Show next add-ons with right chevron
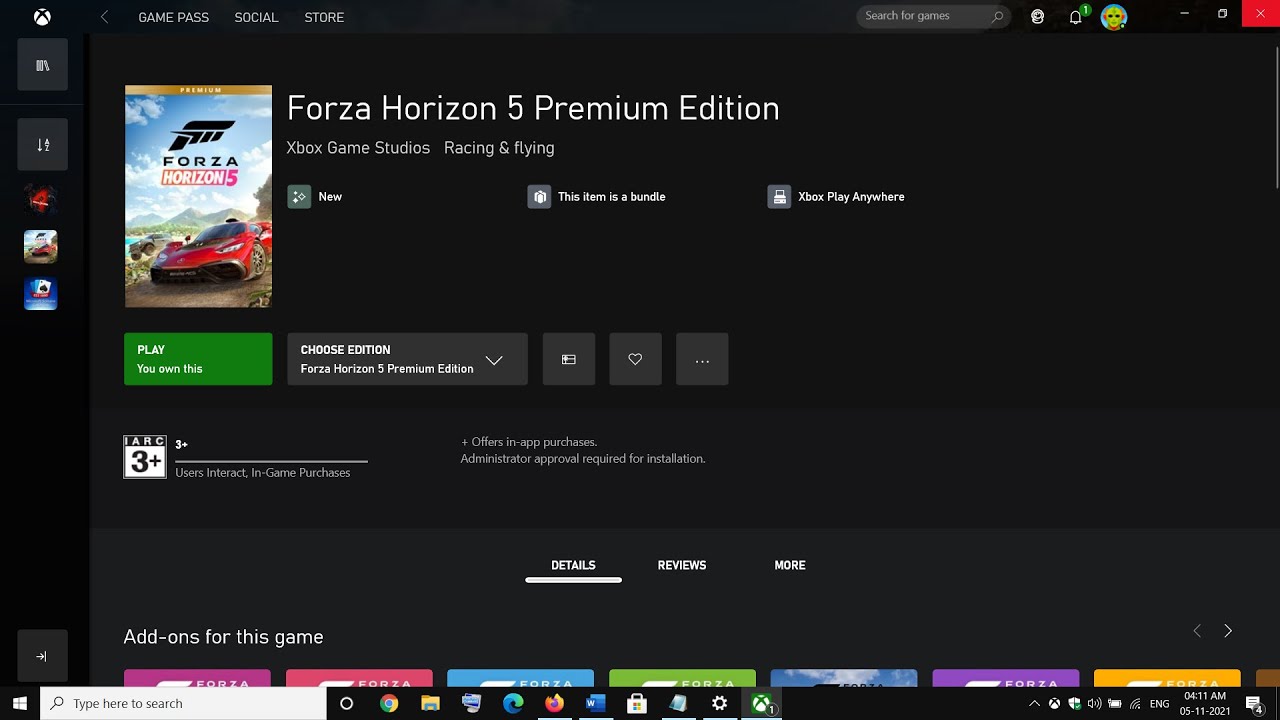Viewport: 1280px width, 720px height. click(x=1228, y=631)
